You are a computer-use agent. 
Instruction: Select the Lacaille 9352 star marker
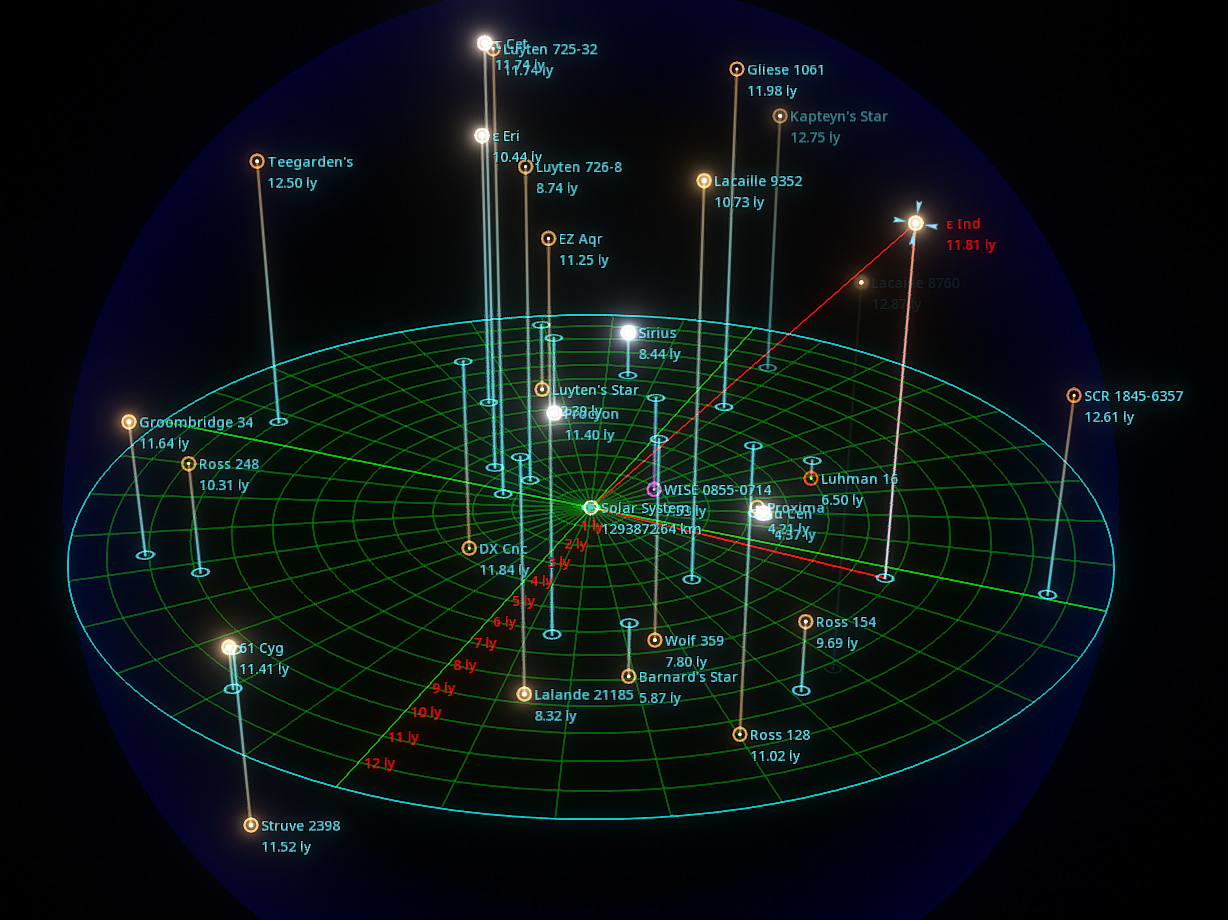click(704, 181)
